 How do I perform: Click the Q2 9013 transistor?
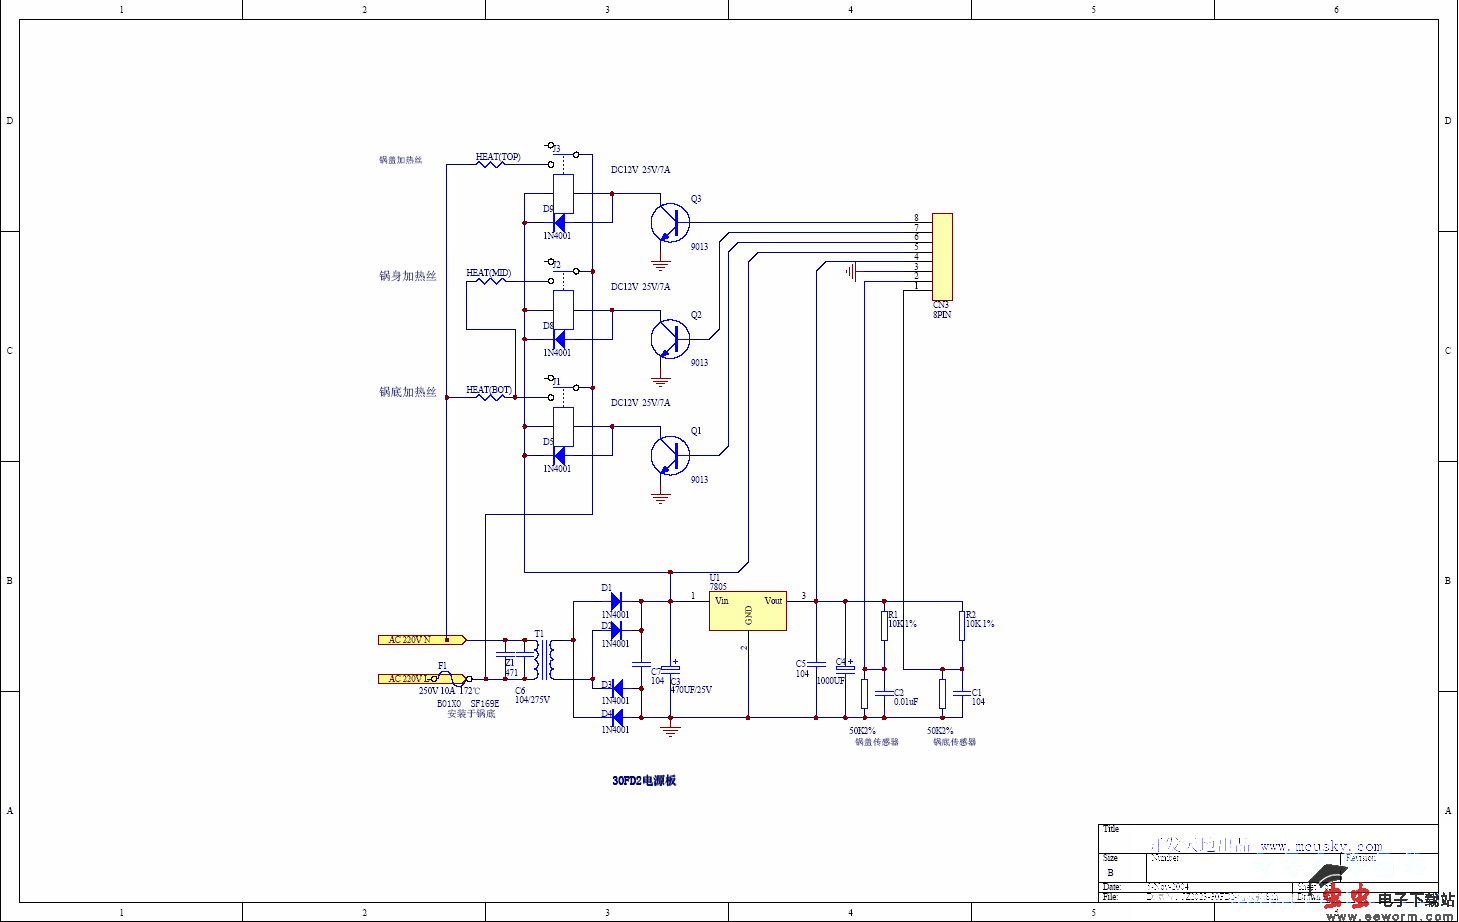coord(670,339)
